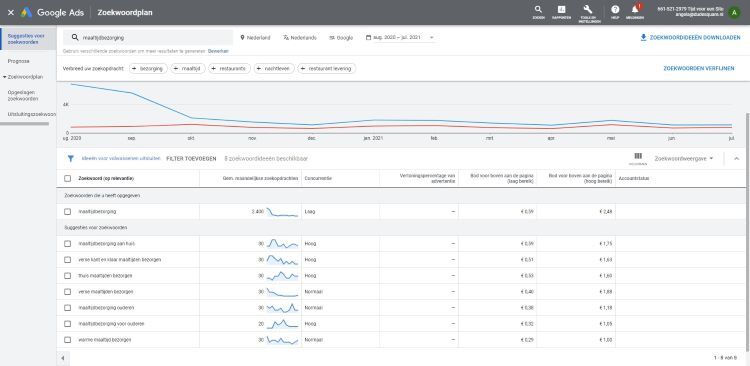The height and width of the screenshot is (366, 750).
Task: Click ZOEKWOORDEN VERFIJNEN
Action: (699, 68)
